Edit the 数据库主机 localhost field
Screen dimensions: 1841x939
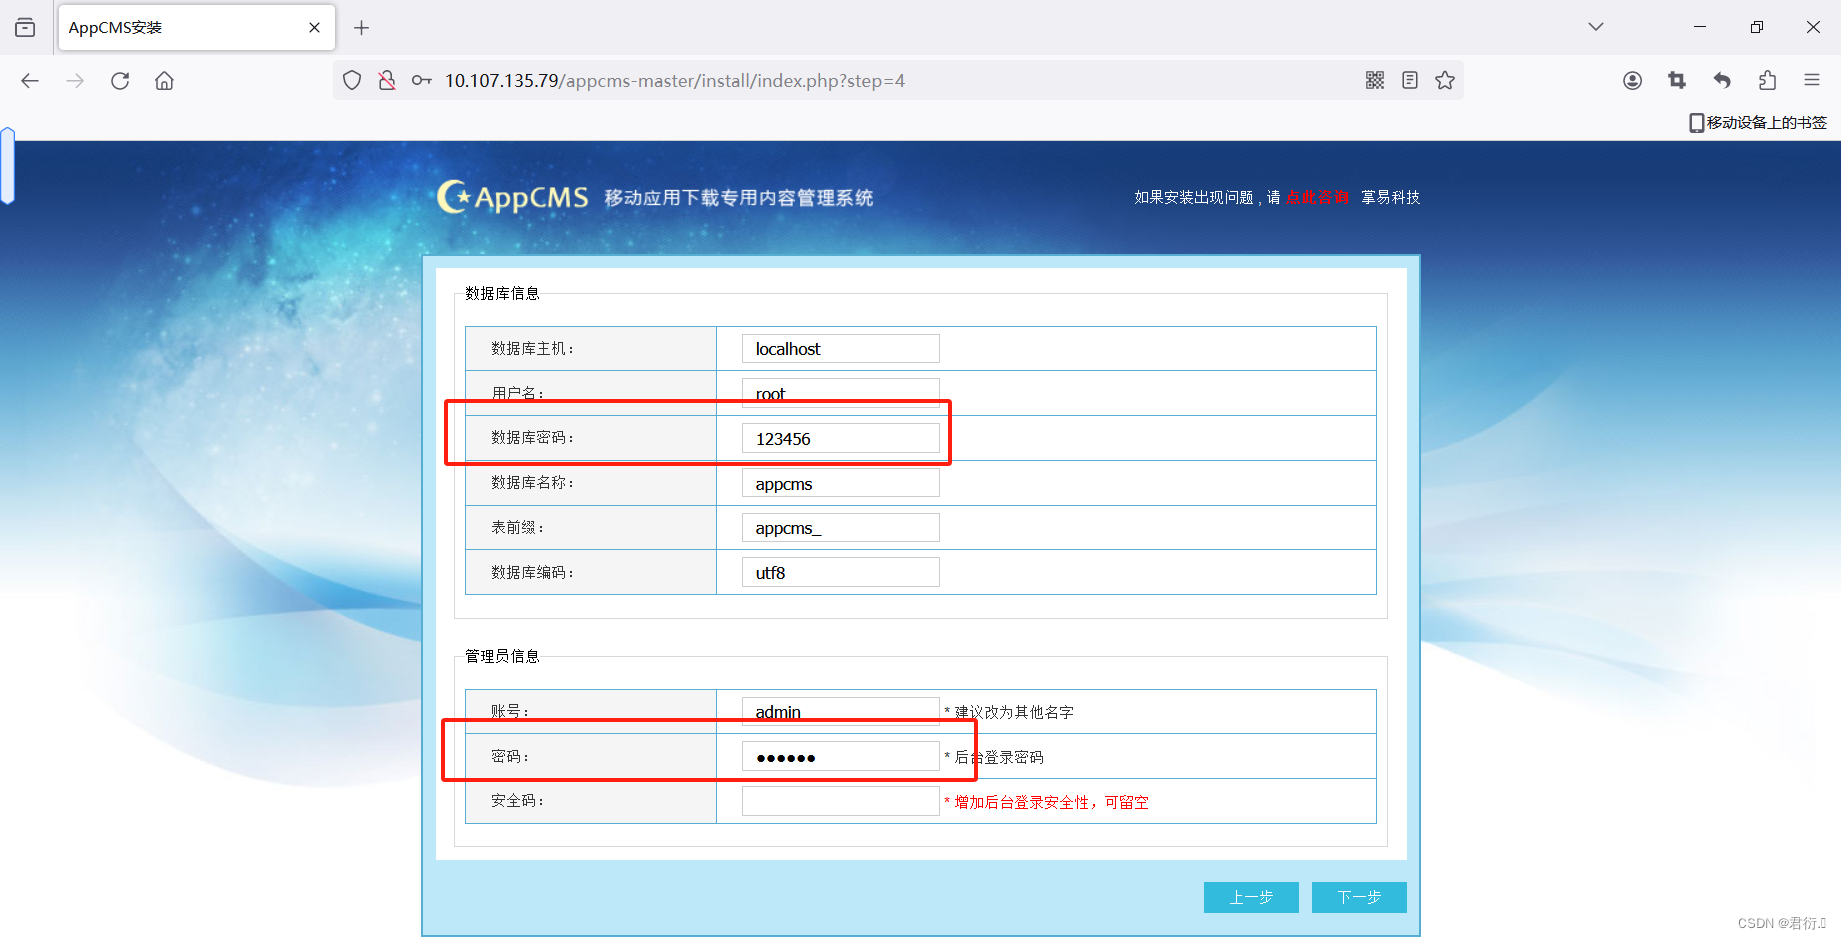pos(840,349)
